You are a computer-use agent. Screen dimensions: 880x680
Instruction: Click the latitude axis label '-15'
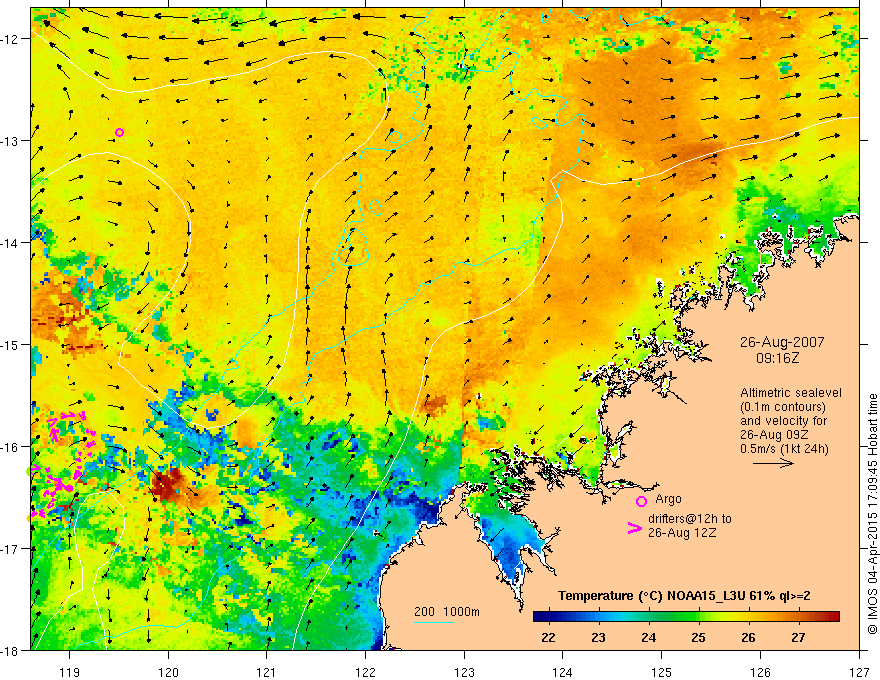[10, 345]
